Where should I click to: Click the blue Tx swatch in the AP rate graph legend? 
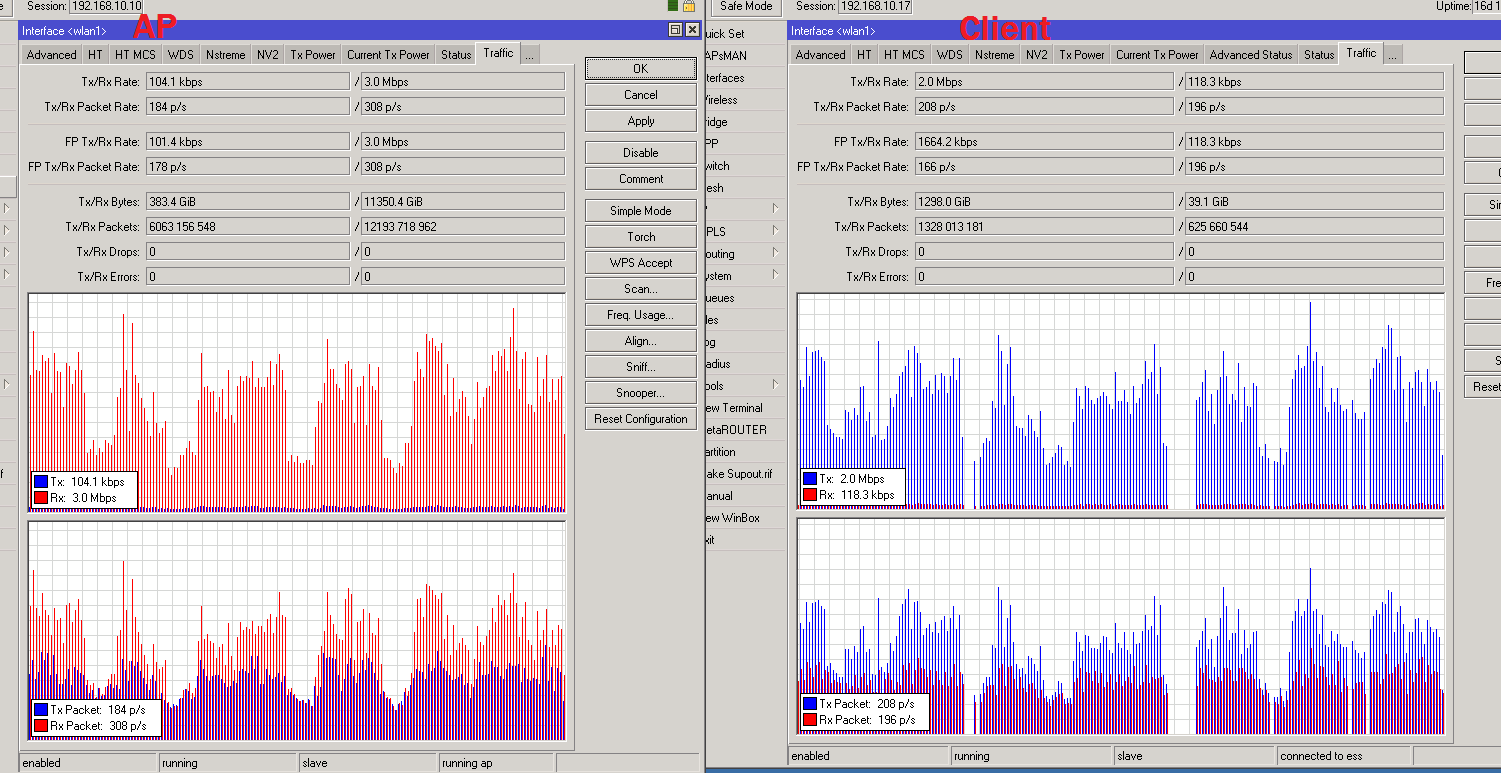click(x=41, y=482)
